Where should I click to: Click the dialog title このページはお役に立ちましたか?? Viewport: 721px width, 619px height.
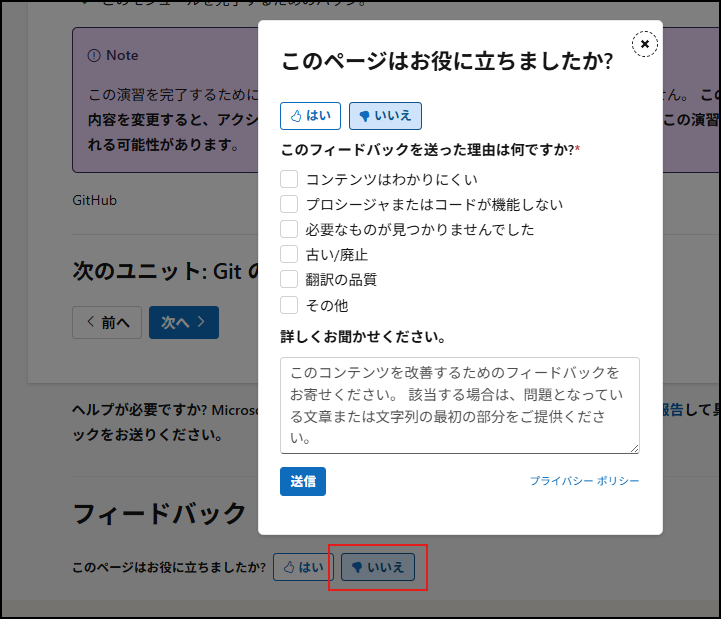coord(447,61)
